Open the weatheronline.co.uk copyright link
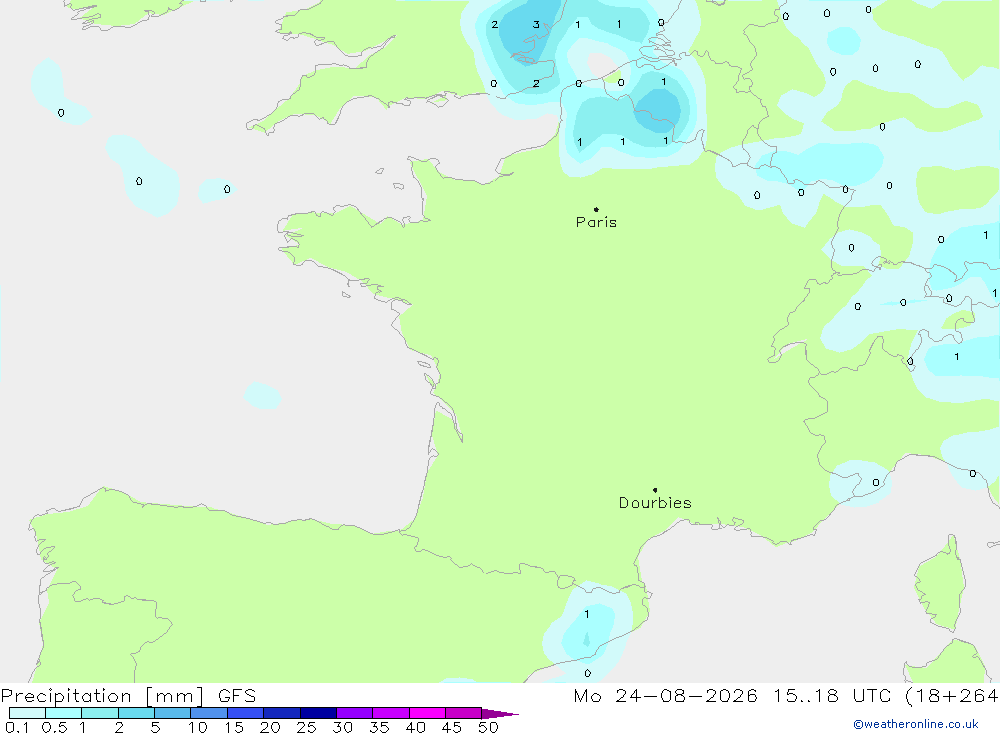The image size is (1000, 733). (915, 724)
